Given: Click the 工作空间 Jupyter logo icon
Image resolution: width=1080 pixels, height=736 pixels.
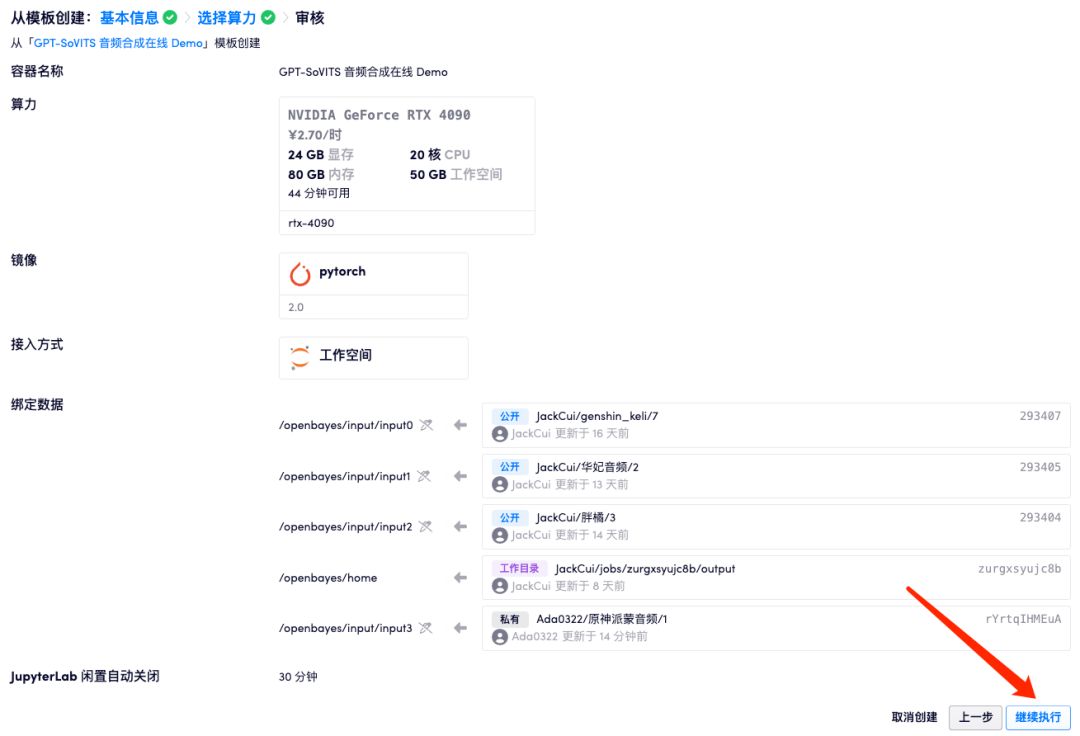Looking at the screenshot, I should pos(300,357).
